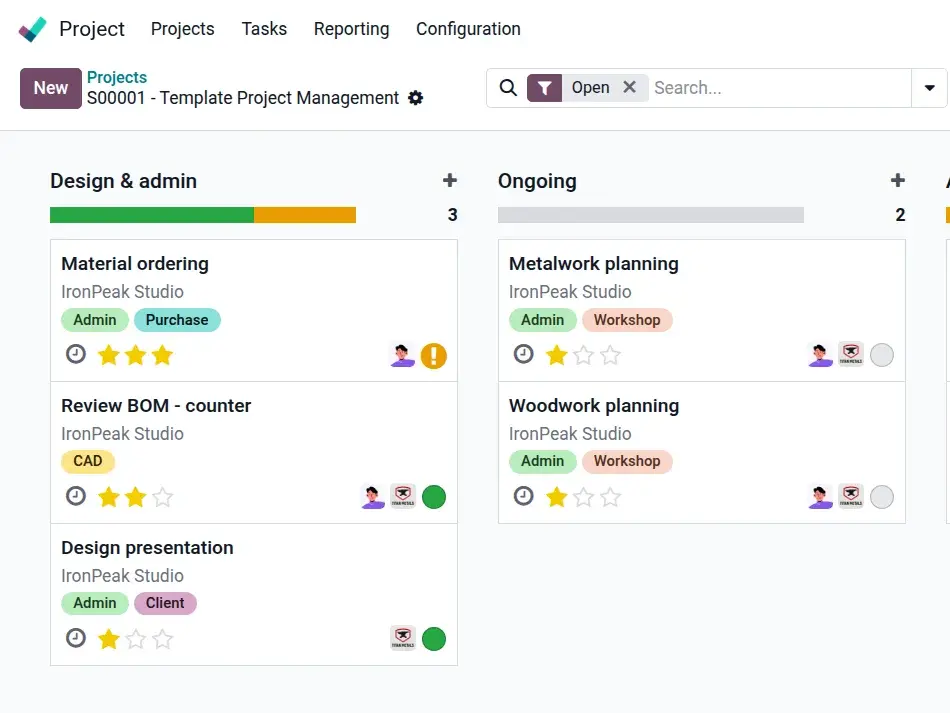Set third star priority on Review BOM - counter
Image resolution: width=950 pixels, height=713 pixels.
click(x=162, y=497)
